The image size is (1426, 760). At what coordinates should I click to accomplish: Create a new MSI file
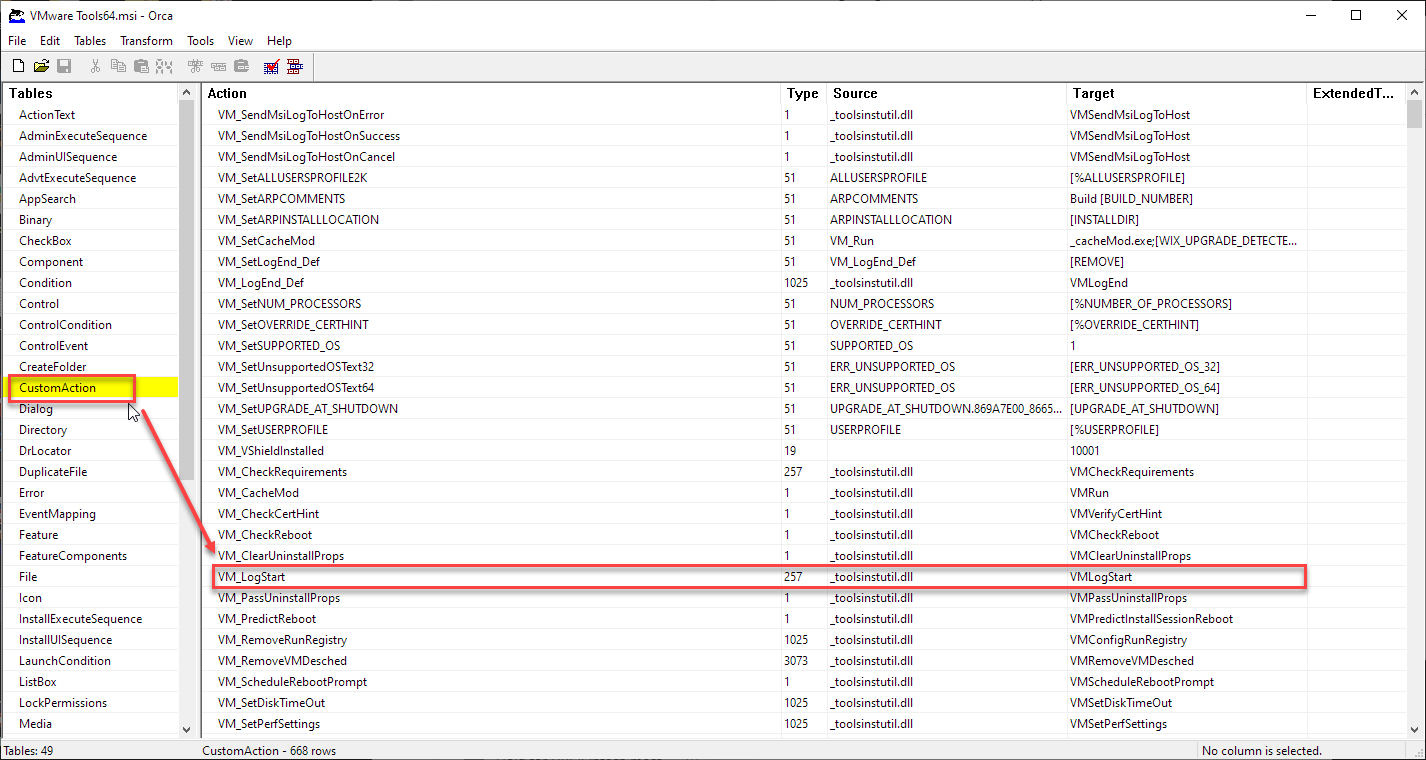(x=18, y=66)
